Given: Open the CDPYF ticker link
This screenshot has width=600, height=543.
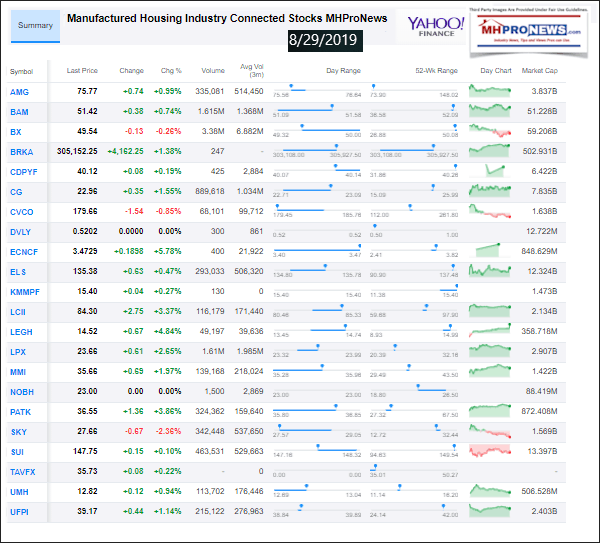Looking at the screenshot, I should [24, 172].
